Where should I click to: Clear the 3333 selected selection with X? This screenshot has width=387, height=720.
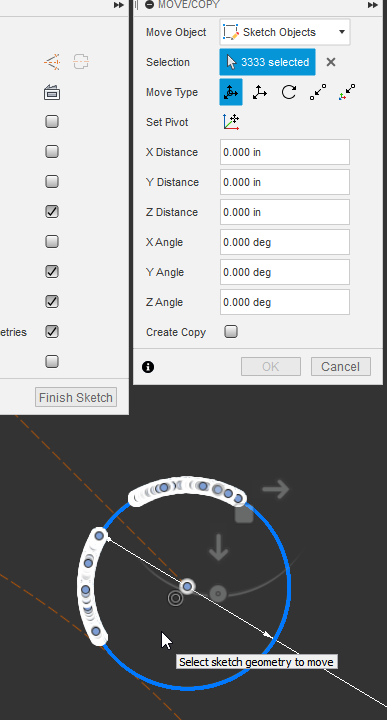click(331, 62)
